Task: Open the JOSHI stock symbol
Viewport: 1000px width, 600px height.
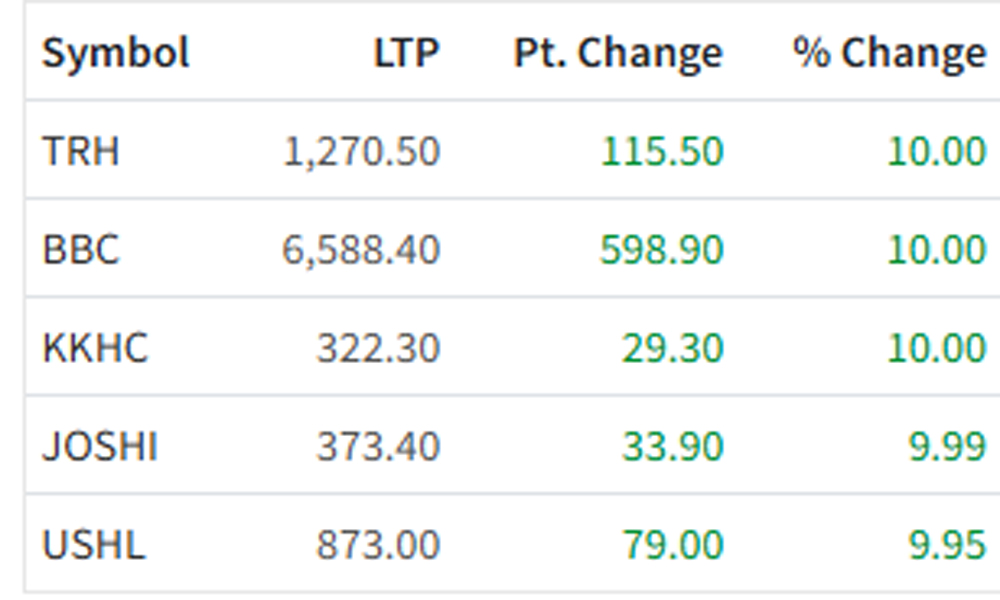Action: (x=99, y=446)
